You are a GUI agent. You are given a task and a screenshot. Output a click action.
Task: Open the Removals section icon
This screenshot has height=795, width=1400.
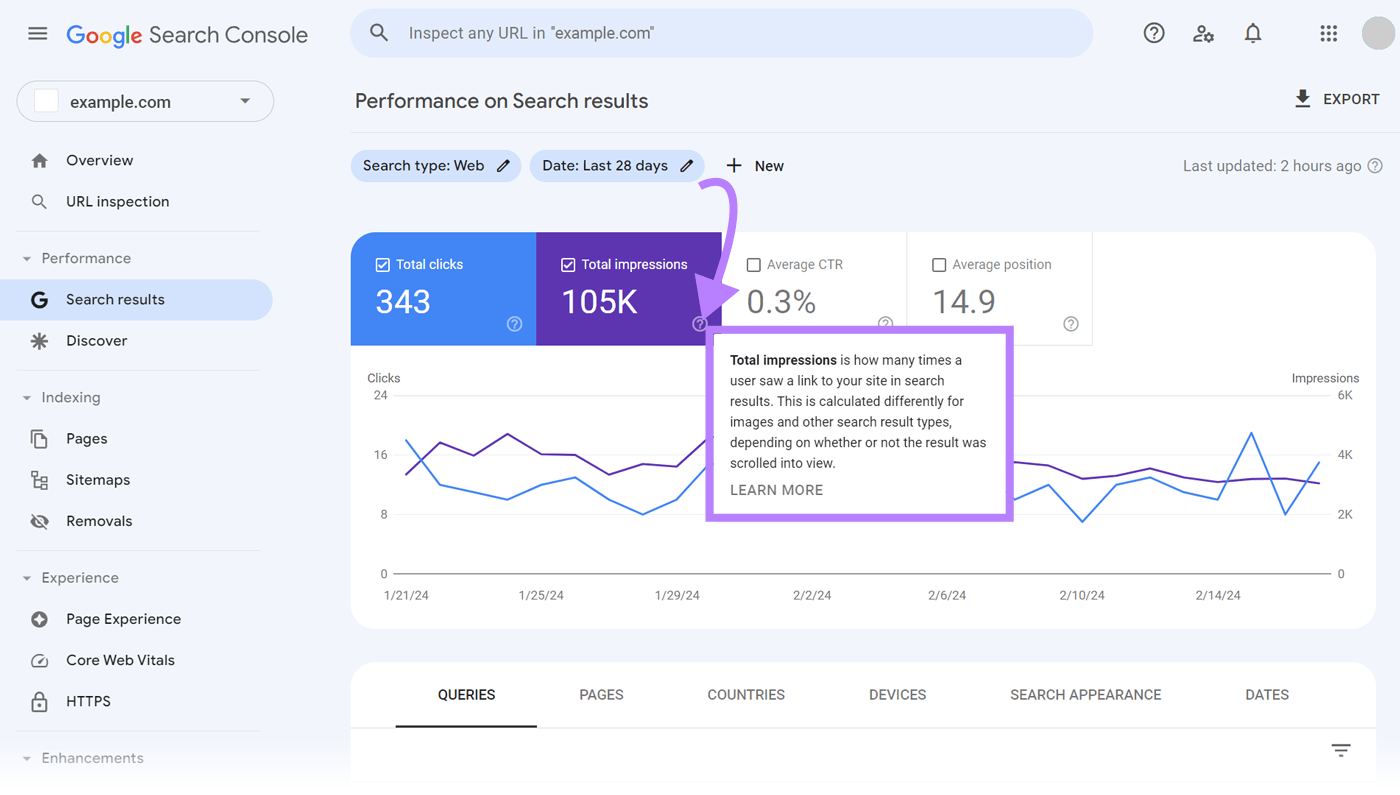39,520
